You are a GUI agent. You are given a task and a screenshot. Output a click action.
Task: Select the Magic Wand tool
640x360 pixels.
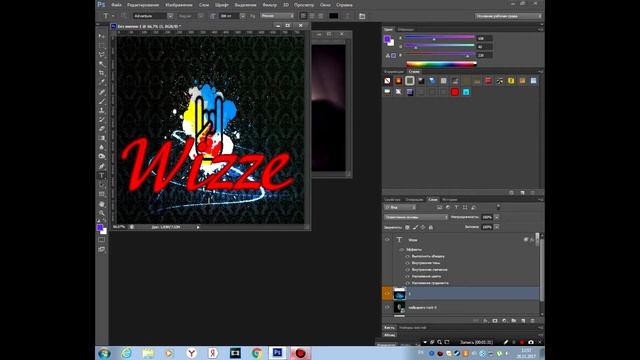(x=101, y=64)
